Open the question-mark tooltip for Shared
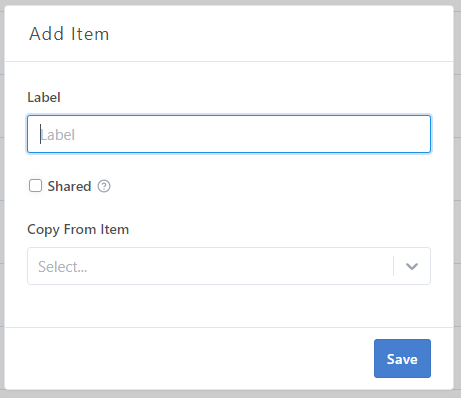This screenshot has height=398, width=461. click(x=104, y=186)
